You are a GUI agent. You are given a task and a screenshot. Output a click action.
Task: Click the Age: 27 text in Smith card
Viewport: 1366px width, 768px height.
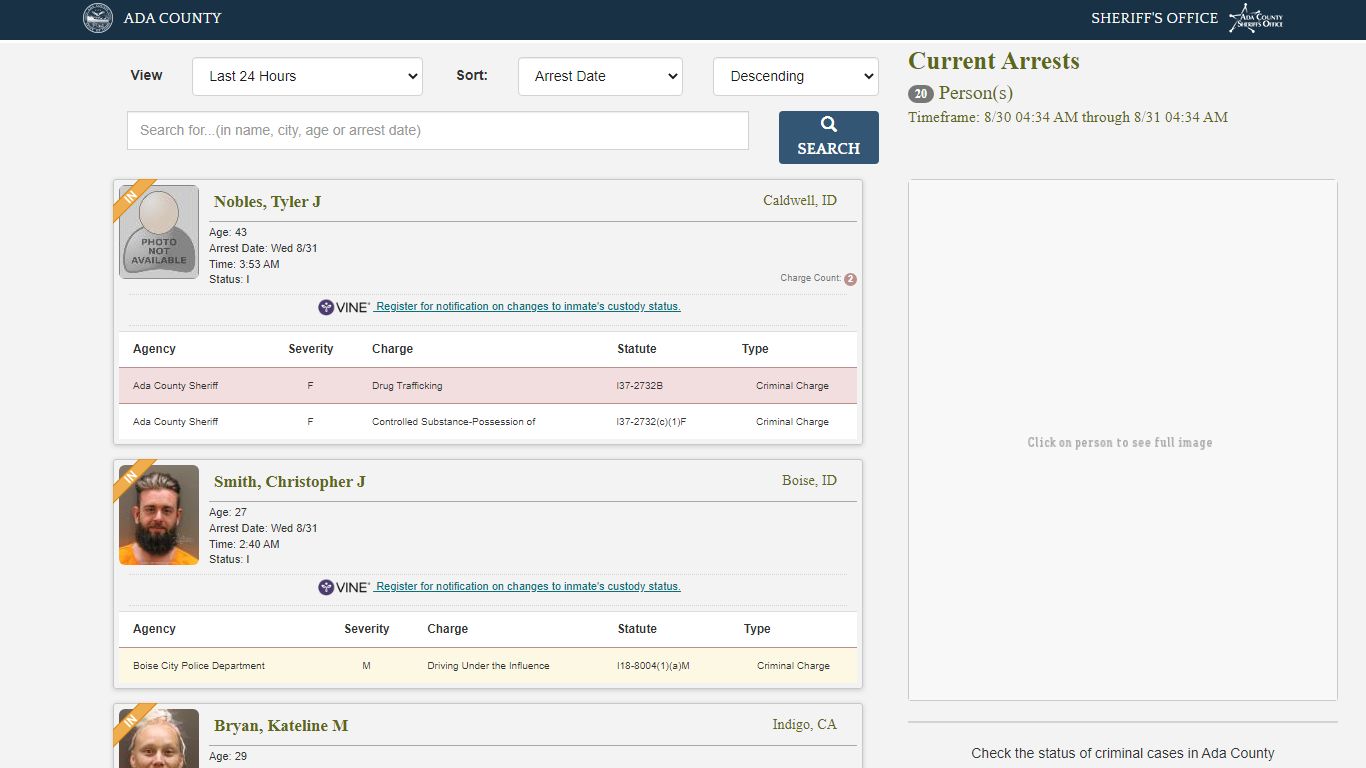tap(228, 512)
